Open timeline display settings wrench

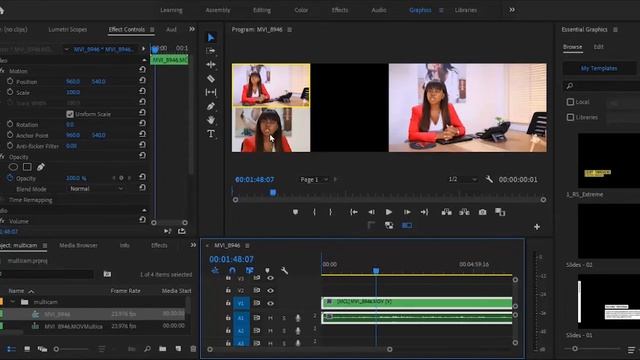[284, 270]
